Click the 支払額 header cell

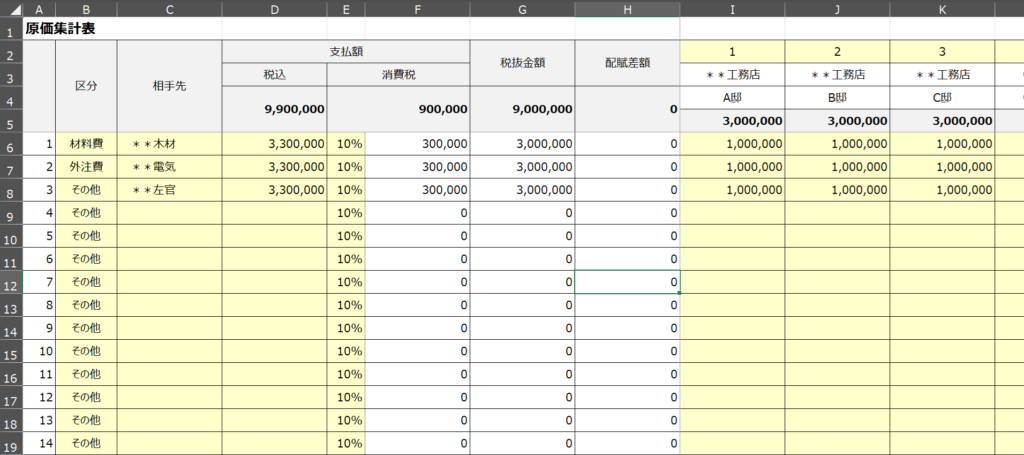346,51
